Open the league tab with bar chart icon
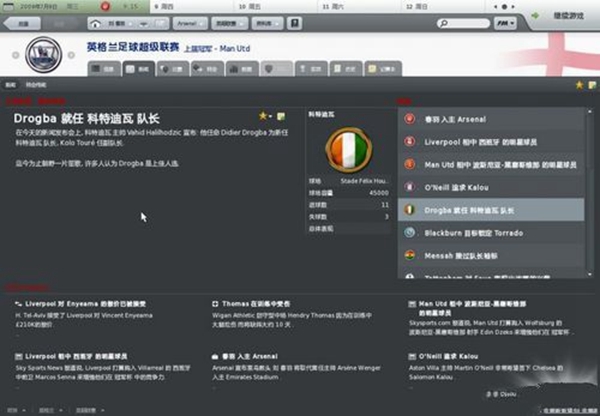Screen dimensions: 600x416 (x=242, y=69)
